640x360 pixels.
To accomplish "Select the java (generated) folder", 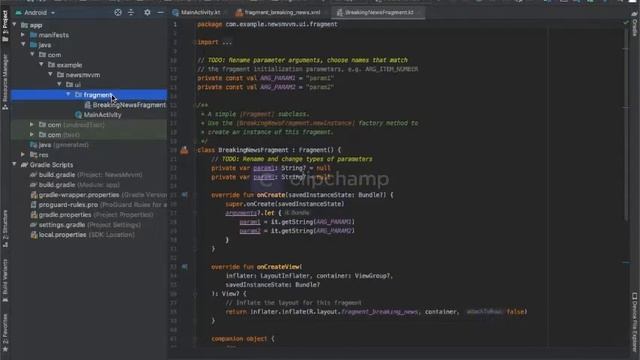I will [59, 145].
